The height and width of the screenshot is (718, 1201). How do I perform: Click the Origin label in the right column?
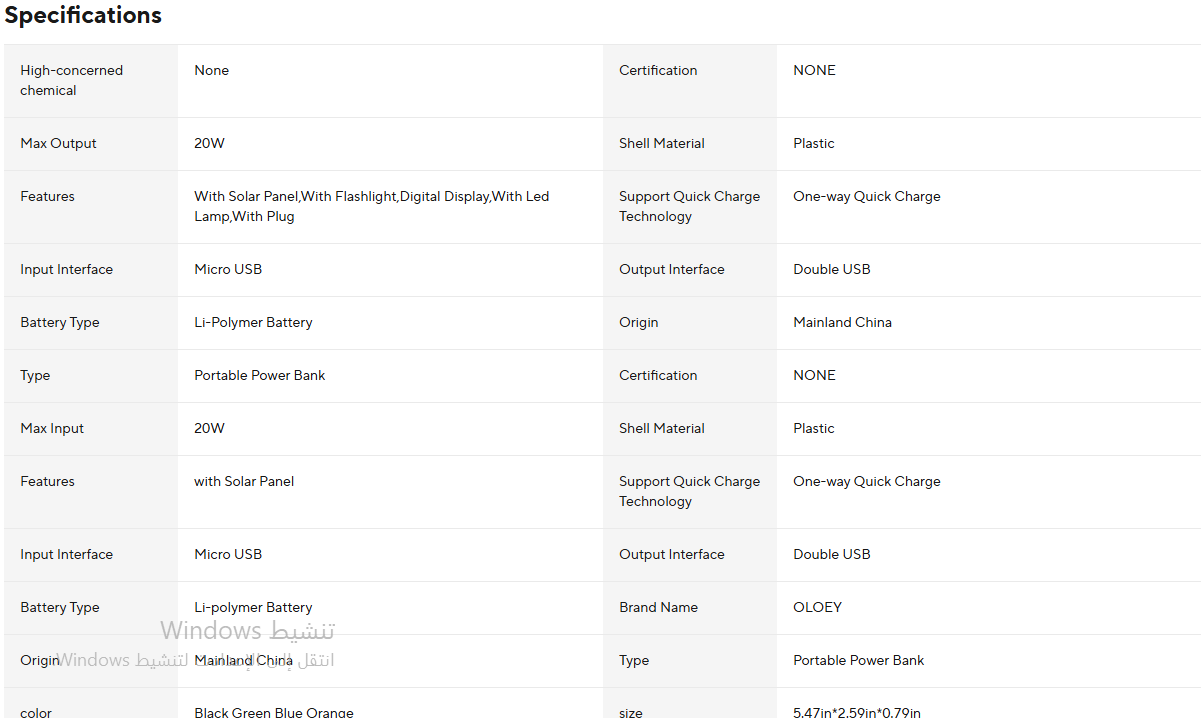(638, 322)
